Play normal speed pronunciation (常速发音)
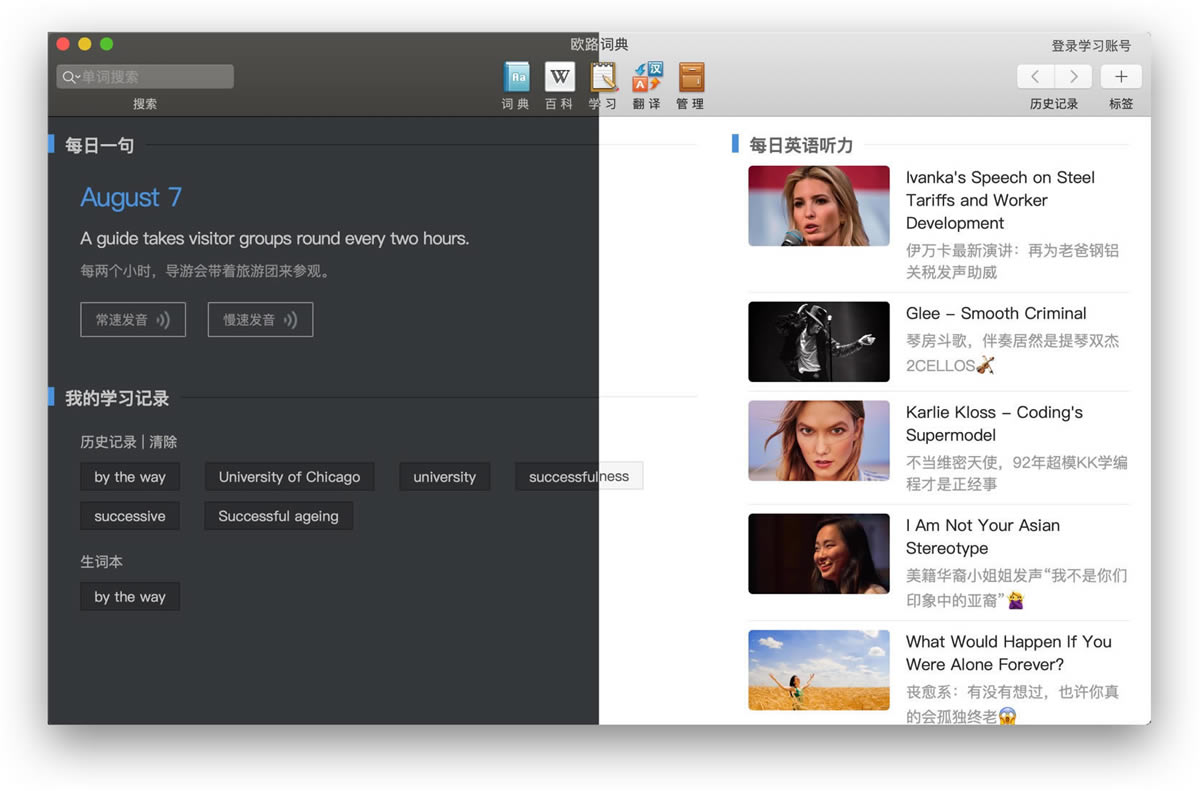Viewport: 1200px width, 791px height. (x=133, y=320)
